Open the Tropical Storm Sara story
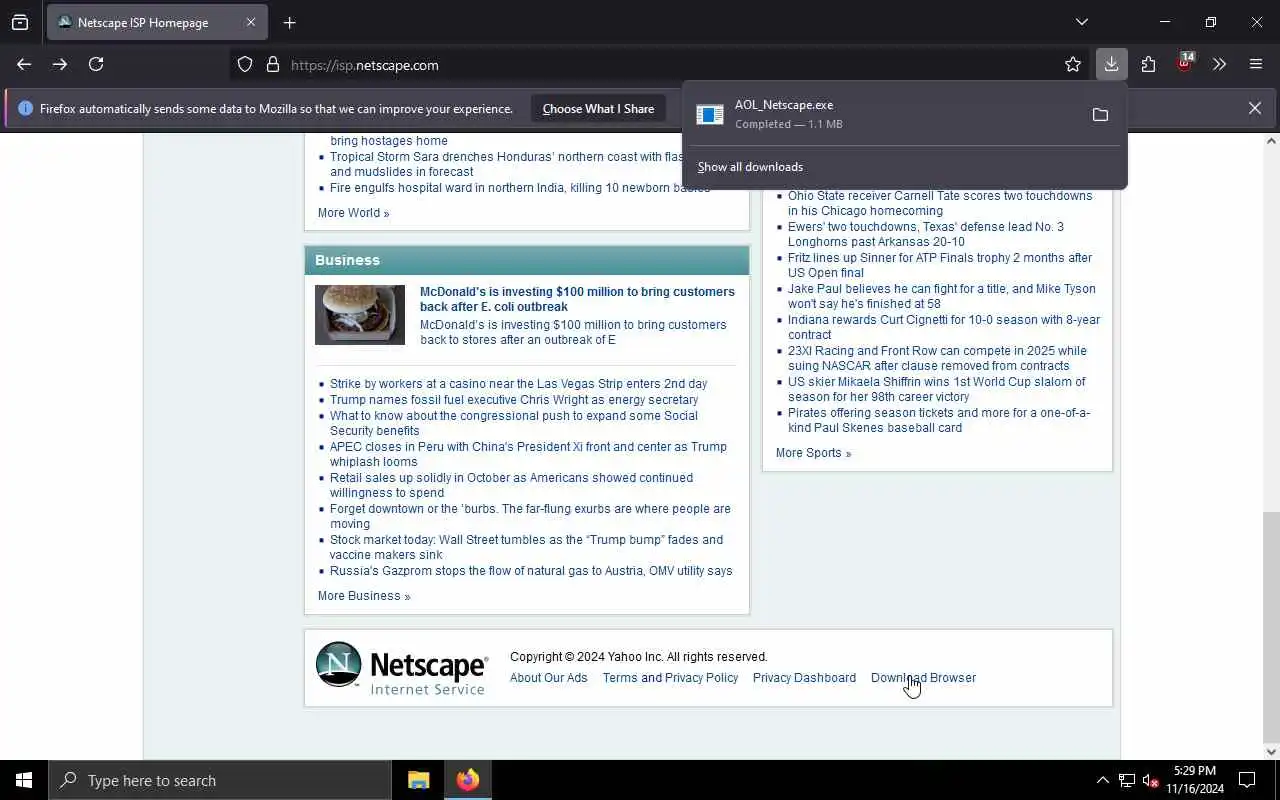The image size is (1280, 800). [x=506, y=164]
